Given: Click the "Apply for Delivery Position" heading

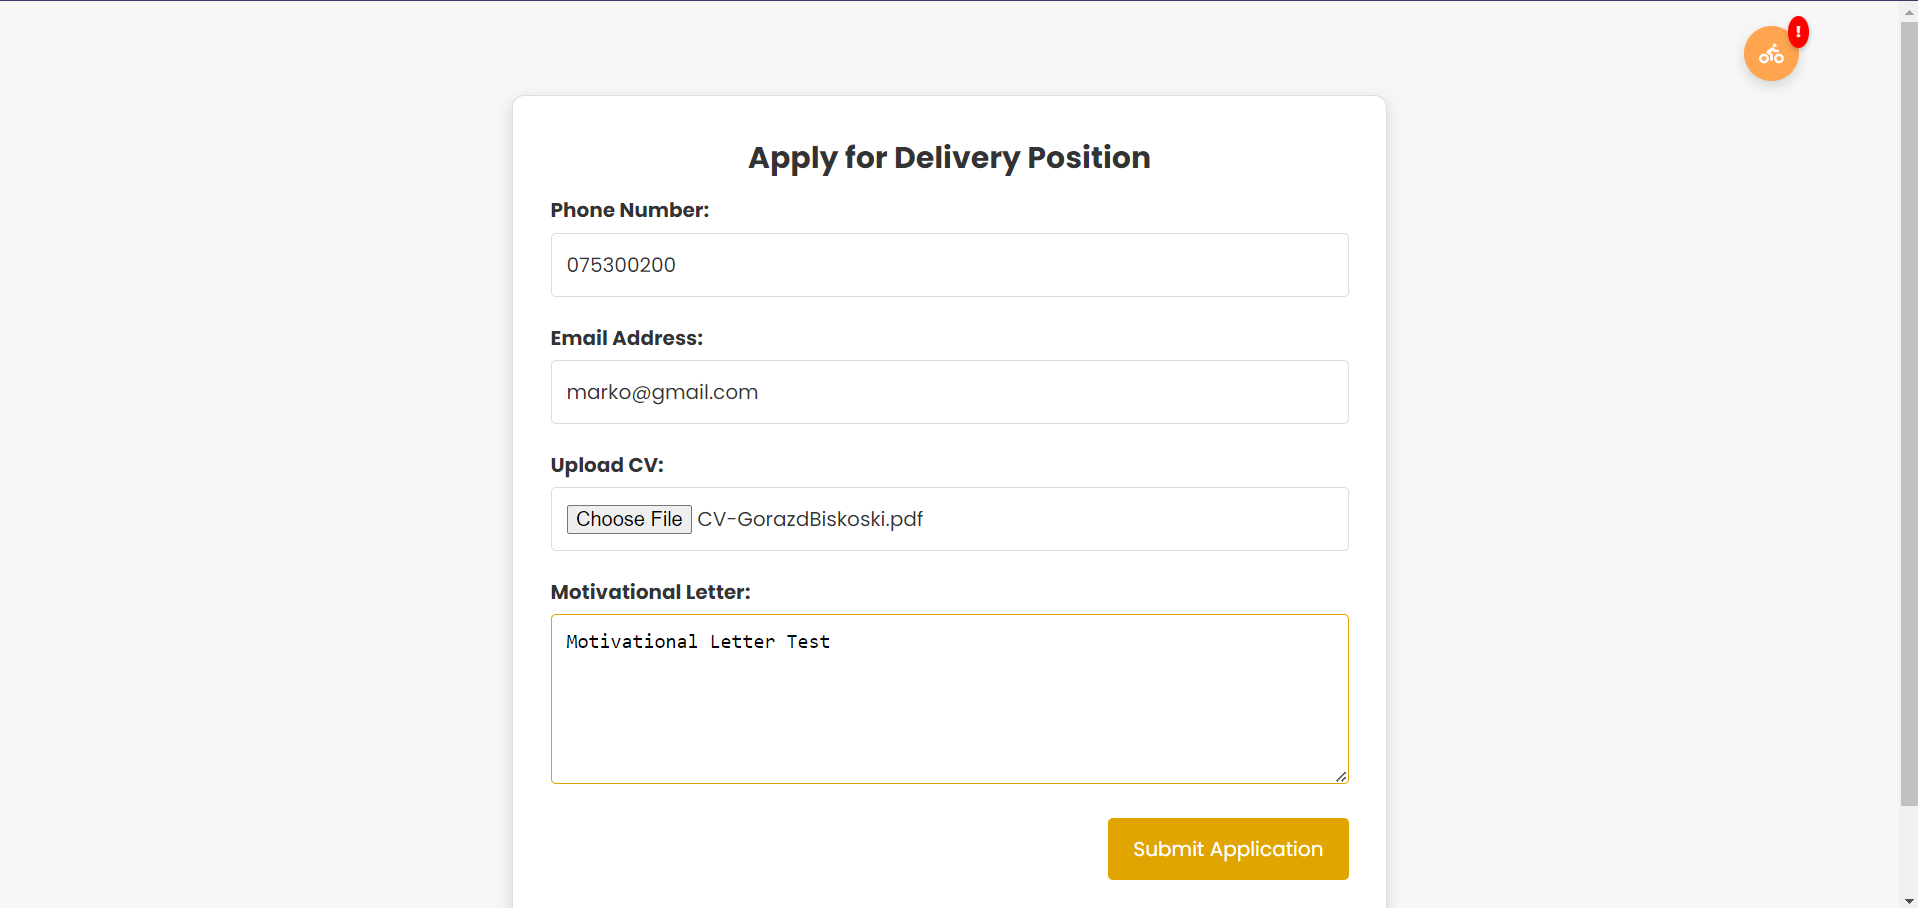Looking at the screenshot, I should [949, 157].
